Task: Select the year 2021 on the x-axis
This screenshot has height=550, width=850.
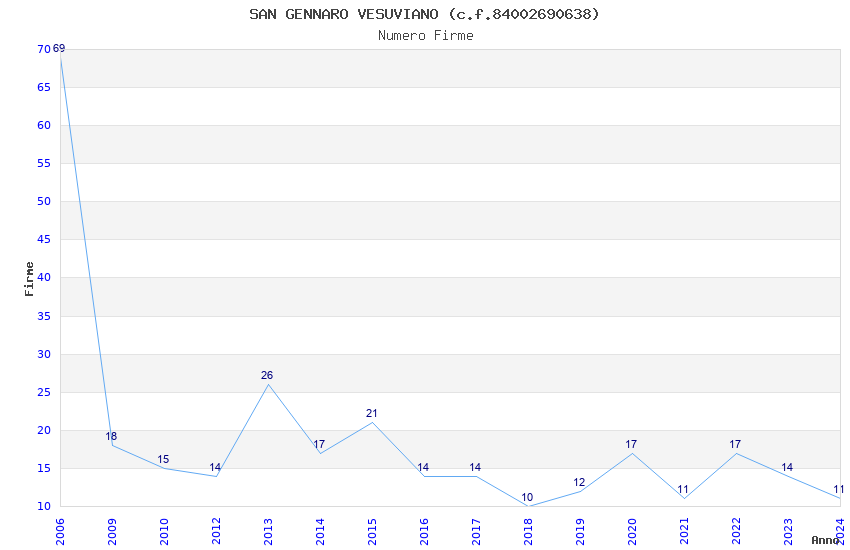Action: coord(685,531)
